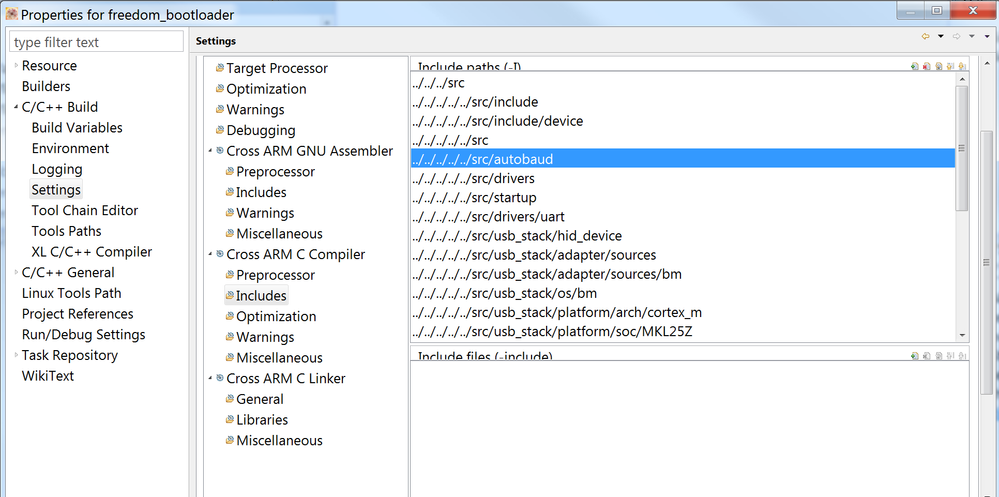Viewport: 999px width, 497px height.
Task: Open the WikiText page
Action: (48, 376)
